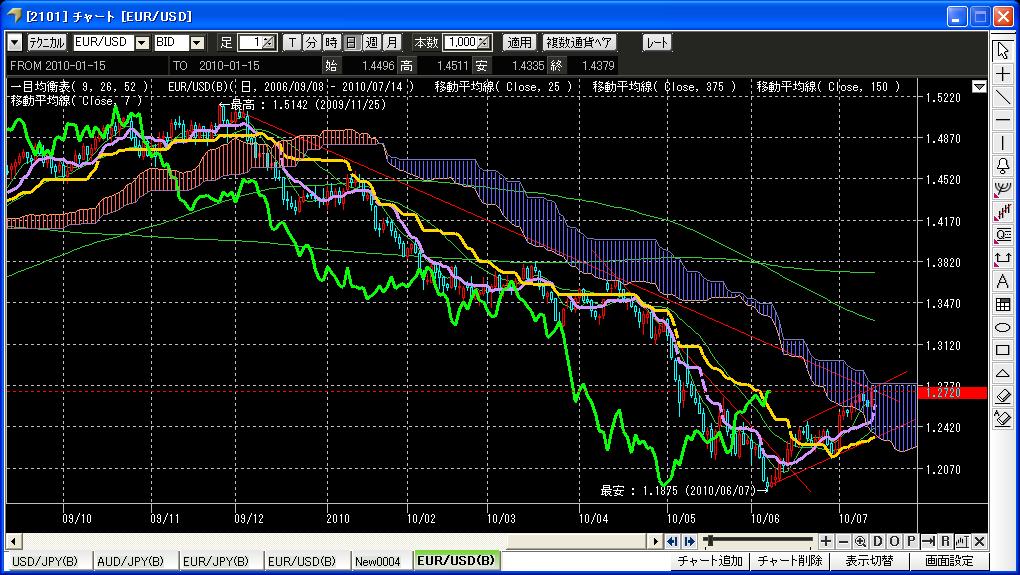Viewport: 1020px width, 575px height.
Task: Zoom out with minus button
Action: pos(843,541)
